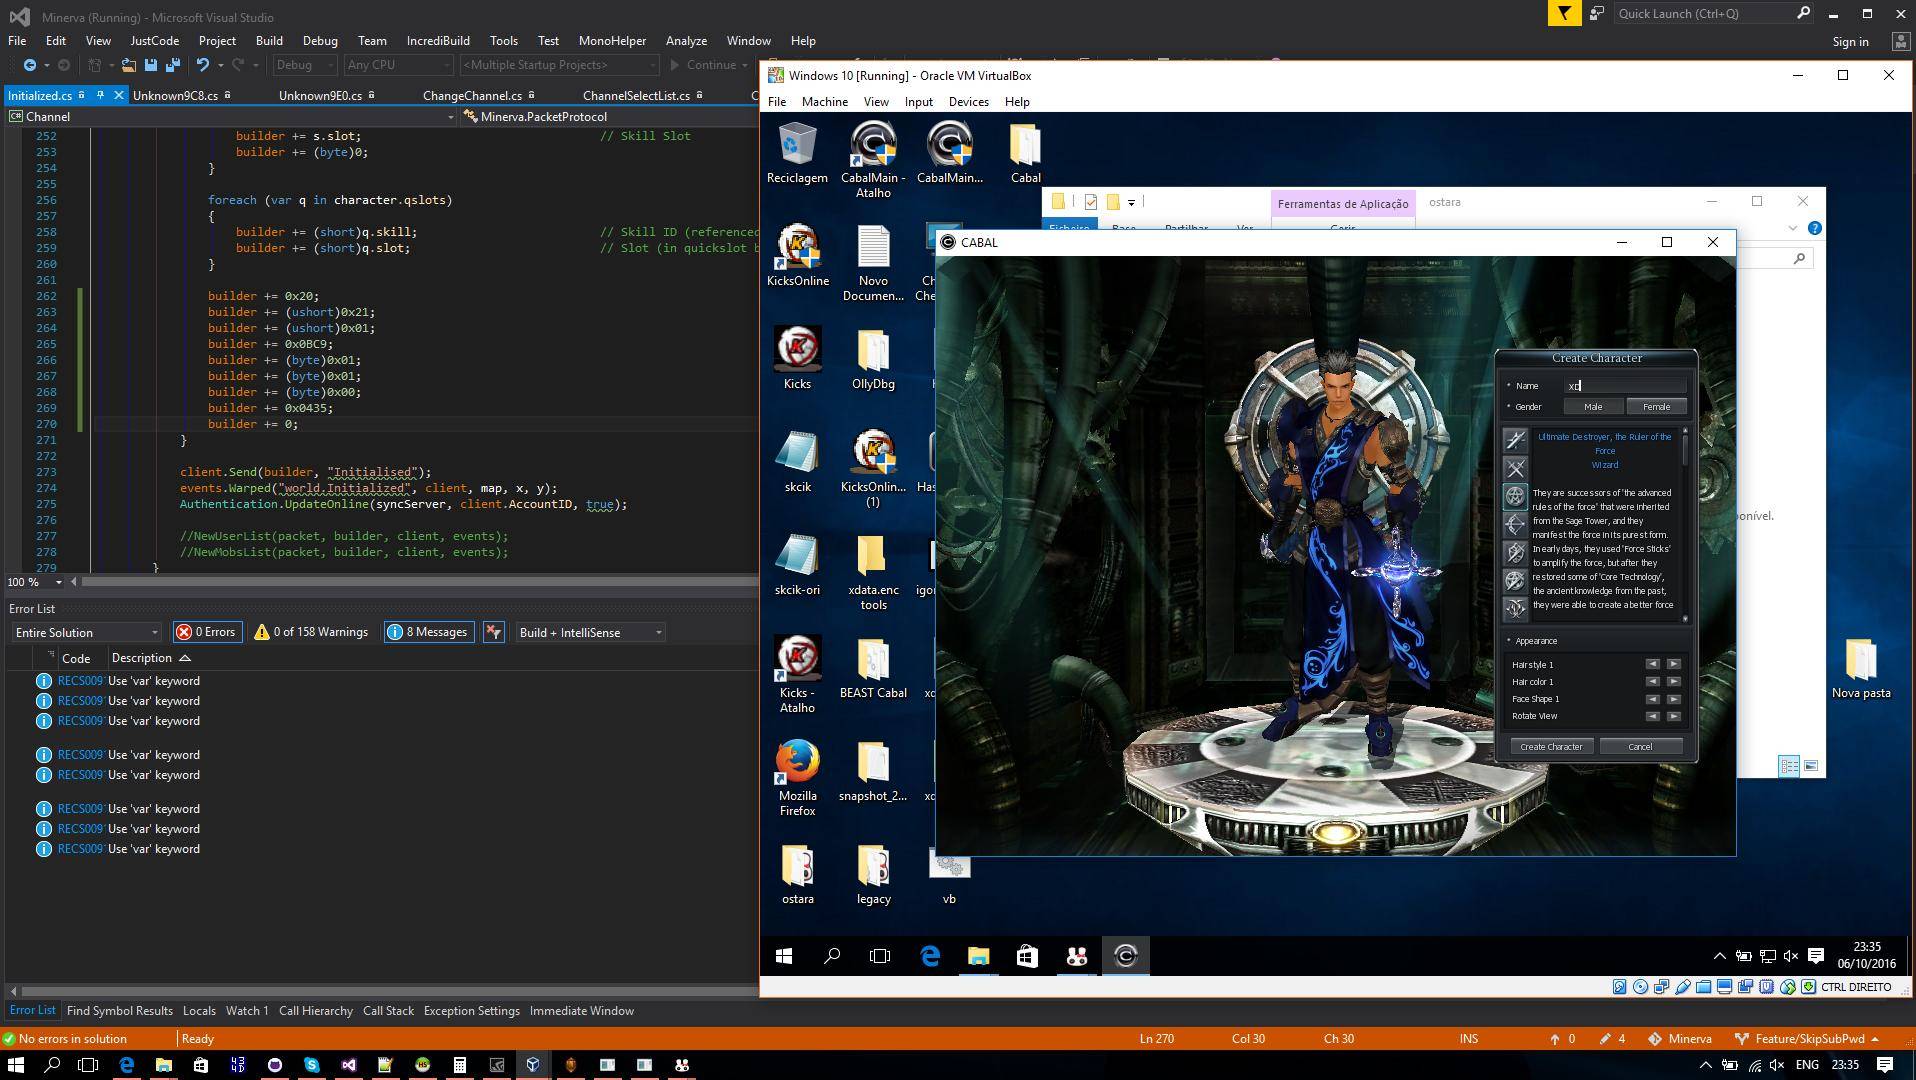Click next Face Shape arrow
Image resolution: width=1916 pixels, height=1080 pixels.
1673,699
